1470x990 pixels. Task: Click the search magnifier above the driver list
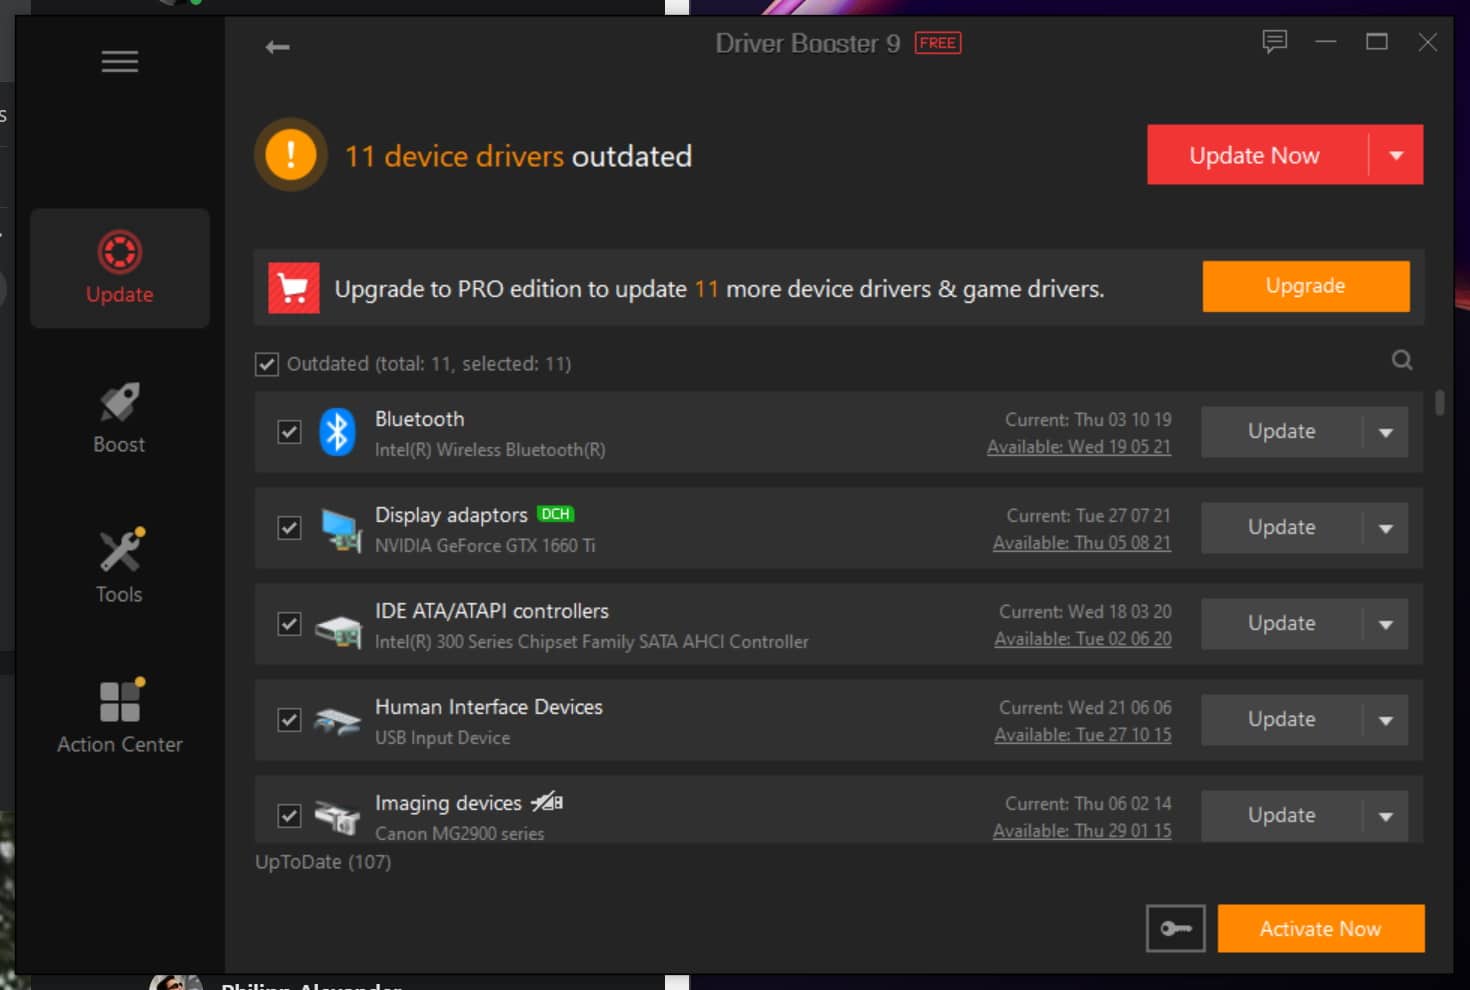[1402, 359]
